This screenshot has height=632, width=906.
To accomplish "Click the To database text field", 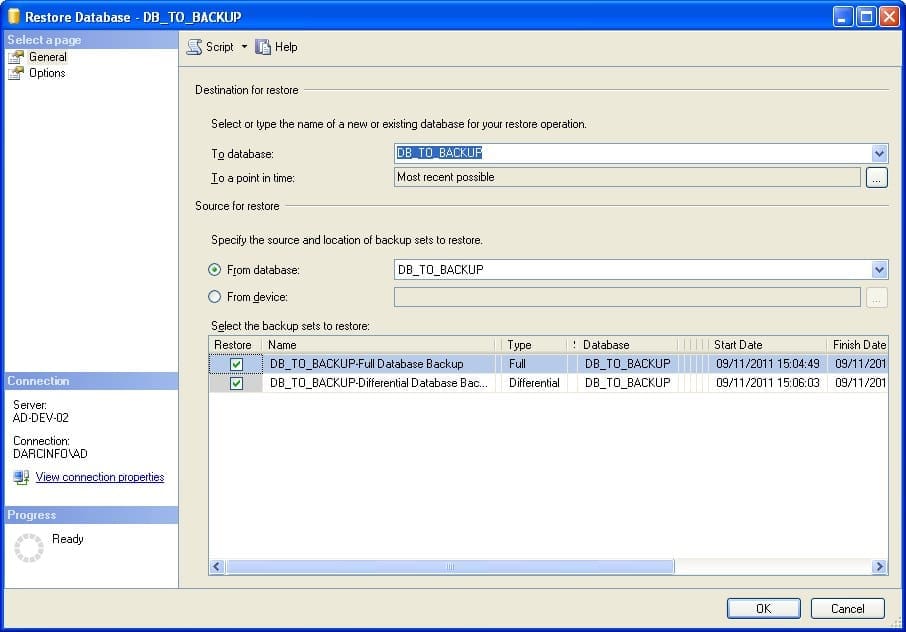I will click(633, 153).
